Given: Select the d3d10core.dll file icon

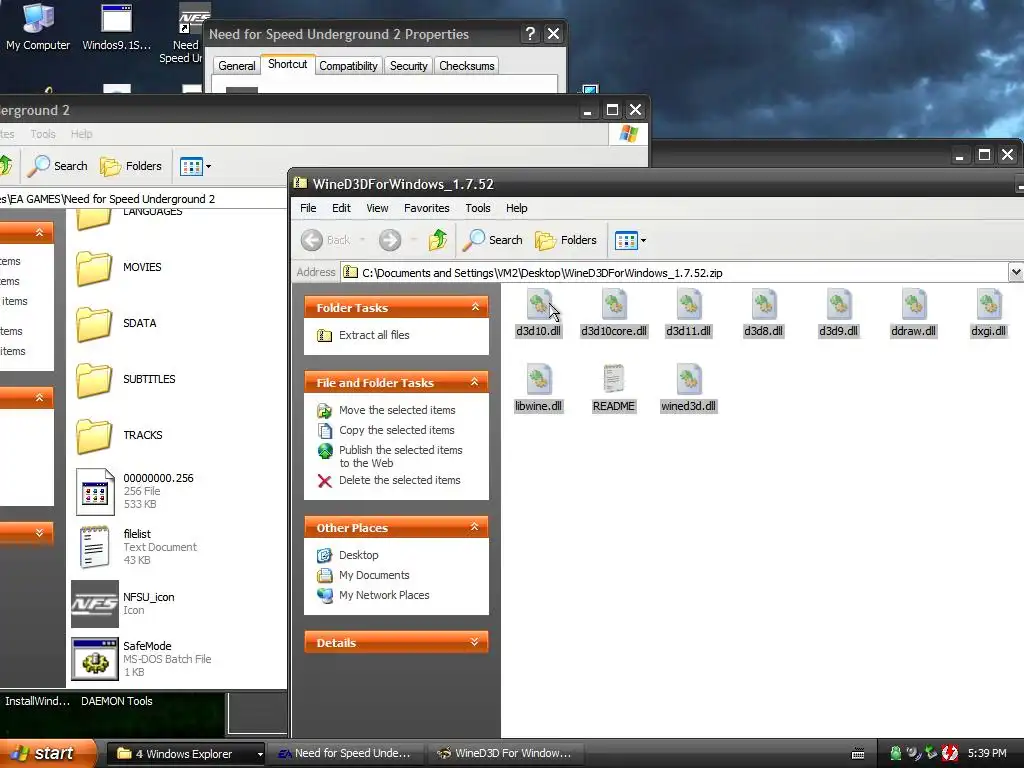Looking at the screenshot, I should 614,304.
